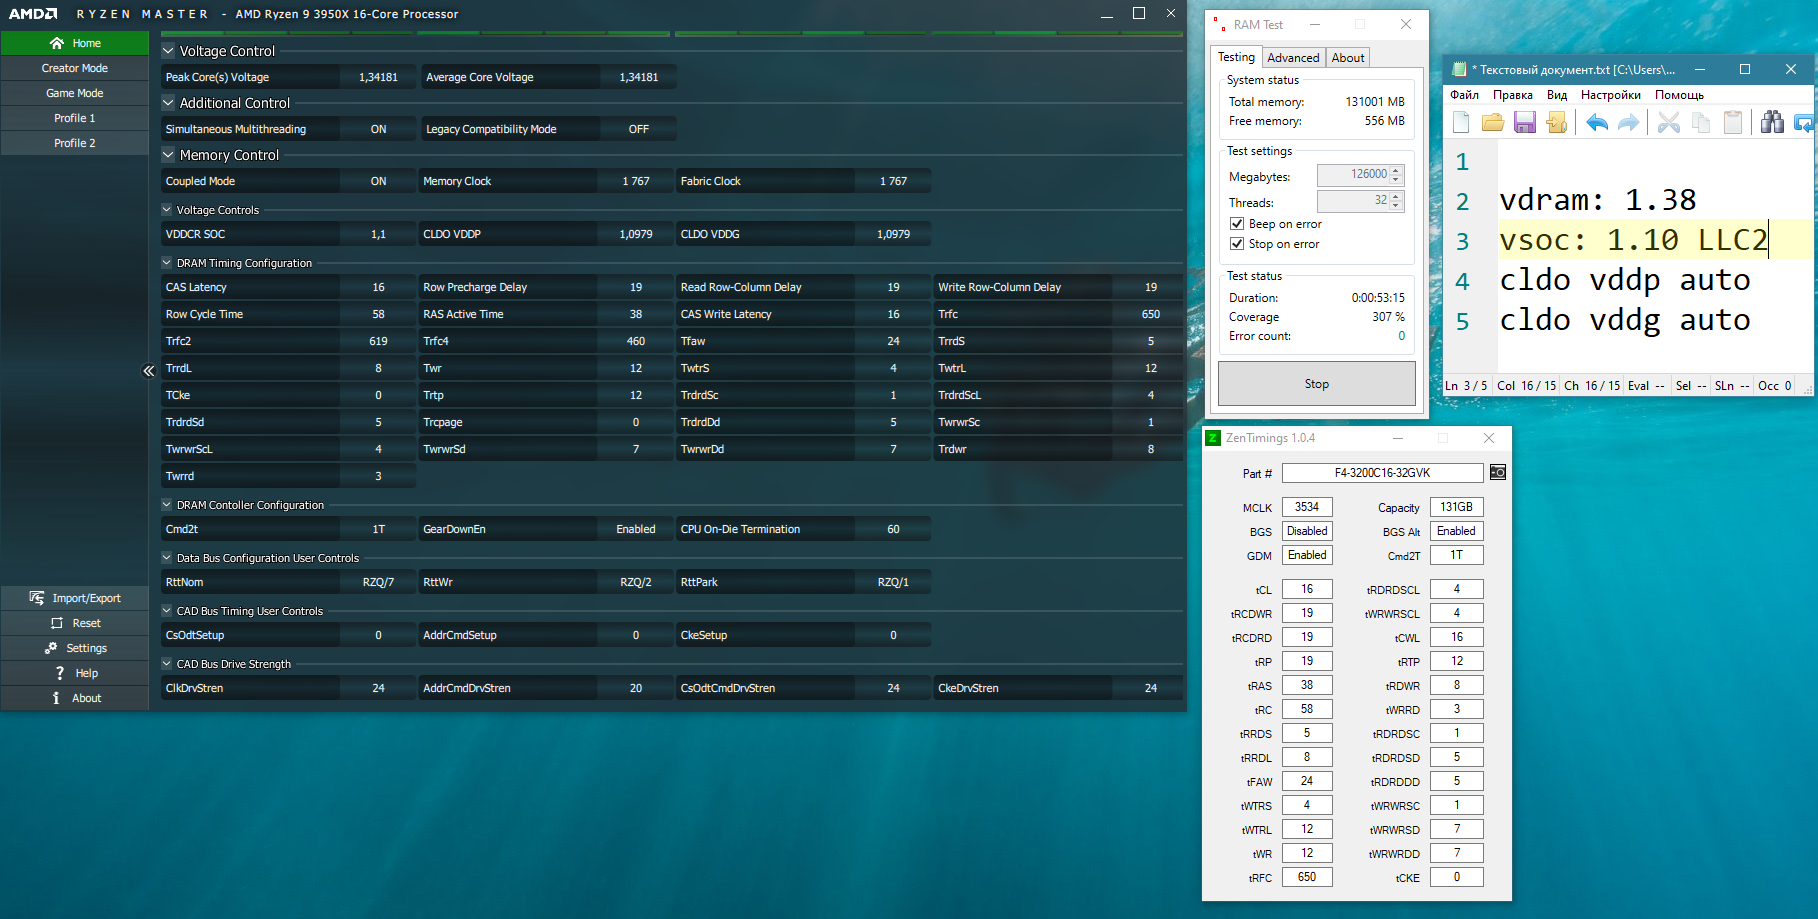Open Find with the binoculars icon

pos(1773,122)
